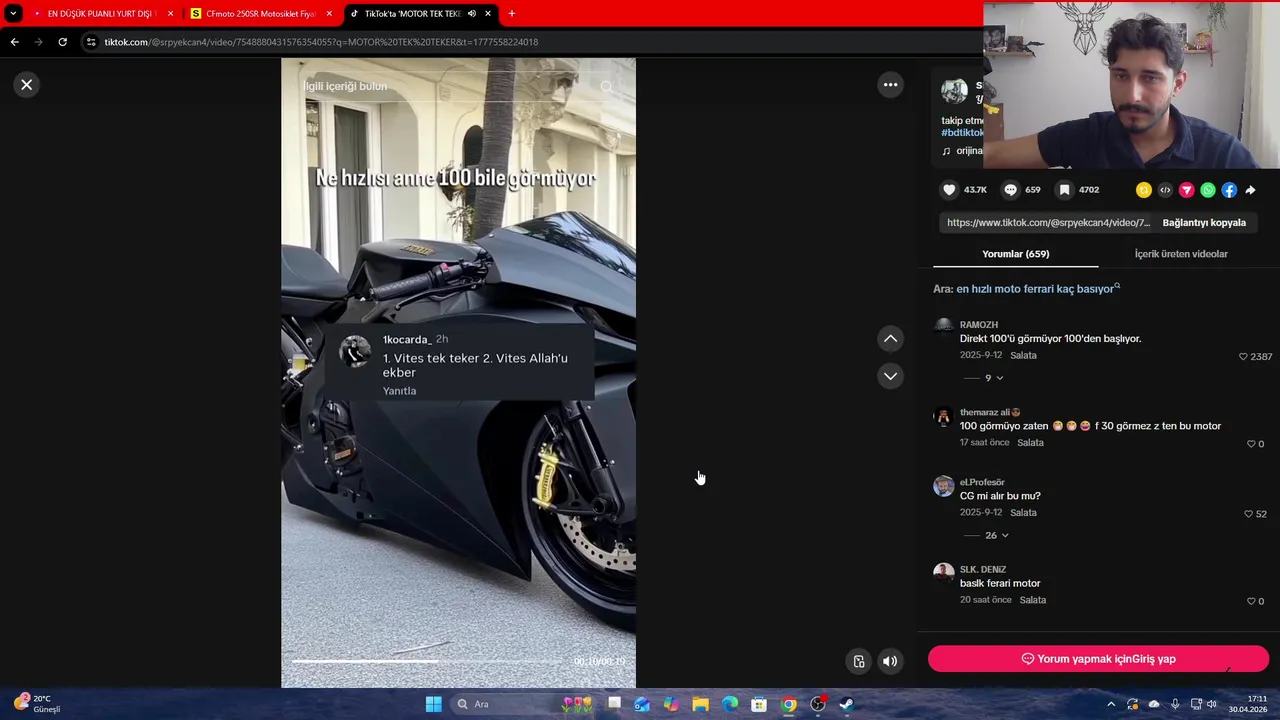Open a new browser tab
This screenshot has width=1280, height=720.
511,14
